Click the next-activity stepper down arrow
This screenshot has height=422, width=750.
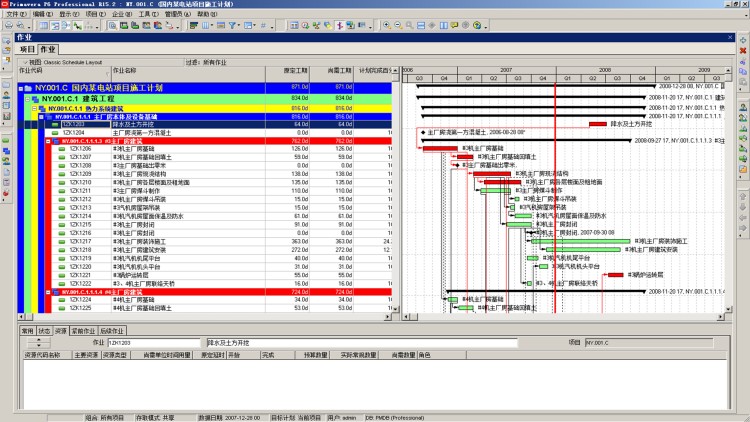tap(39, 345)
